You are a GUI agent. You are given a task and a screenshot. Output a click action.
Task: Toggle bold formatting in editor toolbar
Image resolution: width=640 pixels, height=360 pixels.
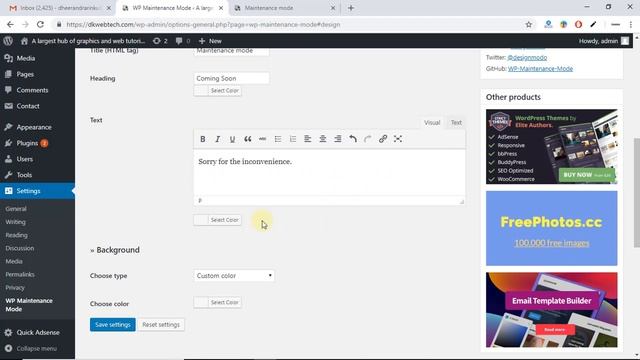click(202, 139)
